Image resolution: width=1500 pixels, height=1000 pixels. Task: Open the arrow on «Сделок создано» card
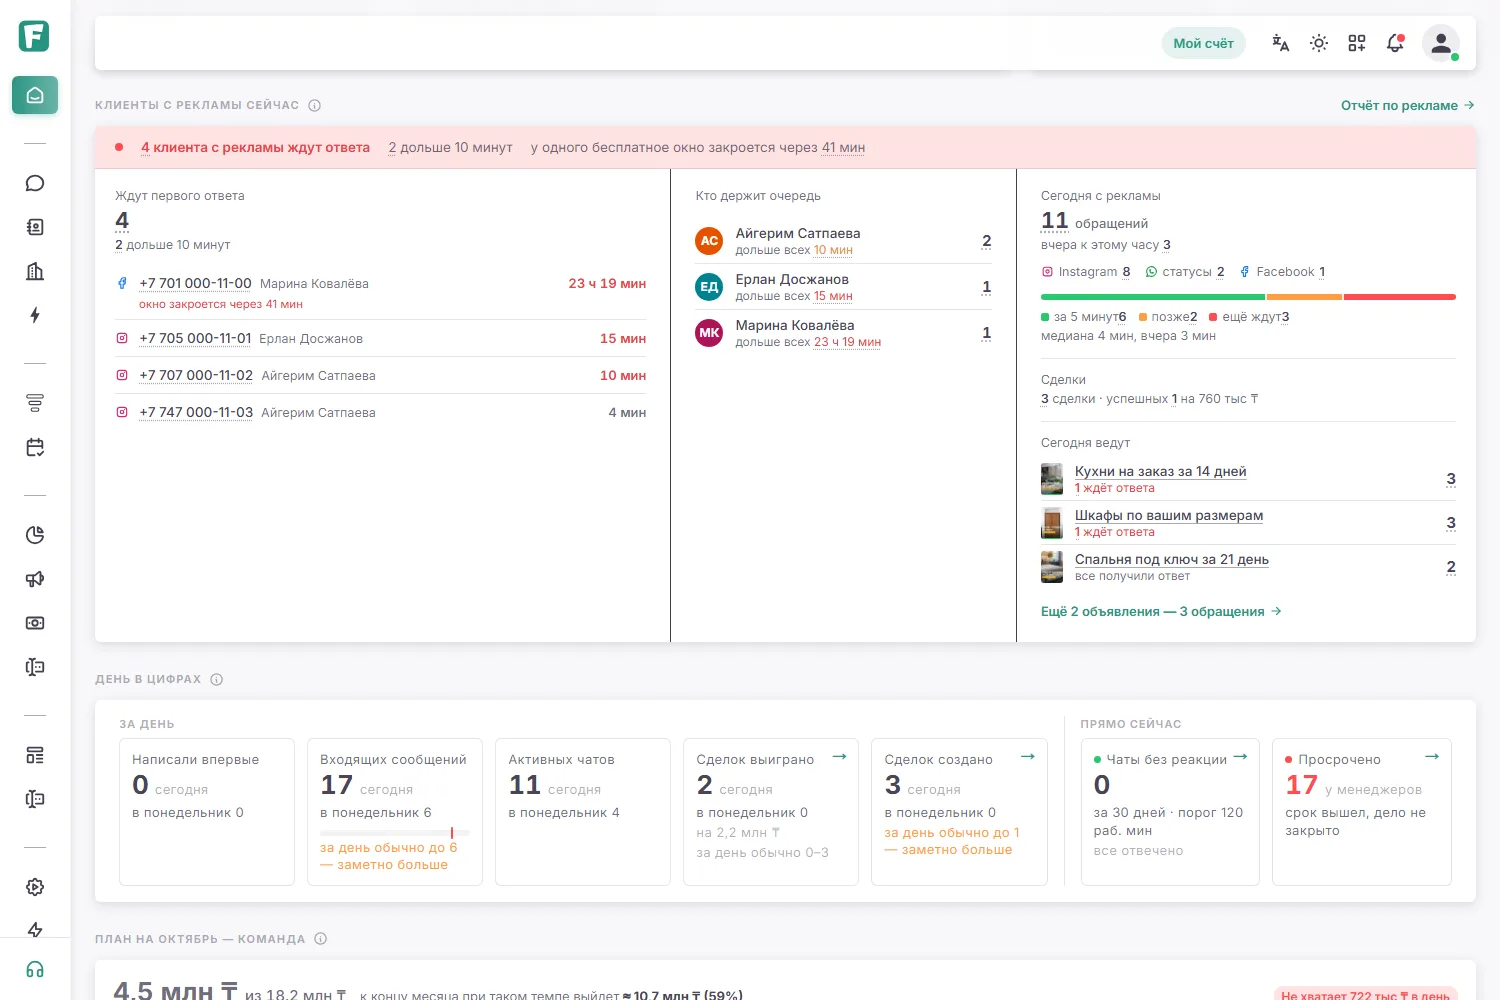pos(1028,757)
